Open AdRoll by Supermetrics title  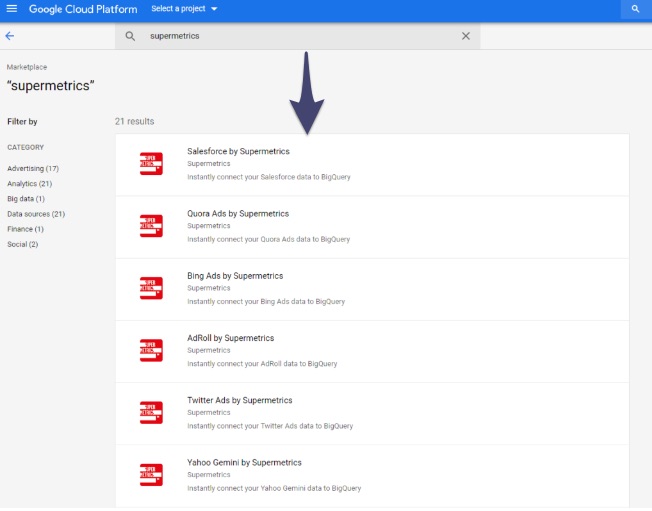point(230,338)
